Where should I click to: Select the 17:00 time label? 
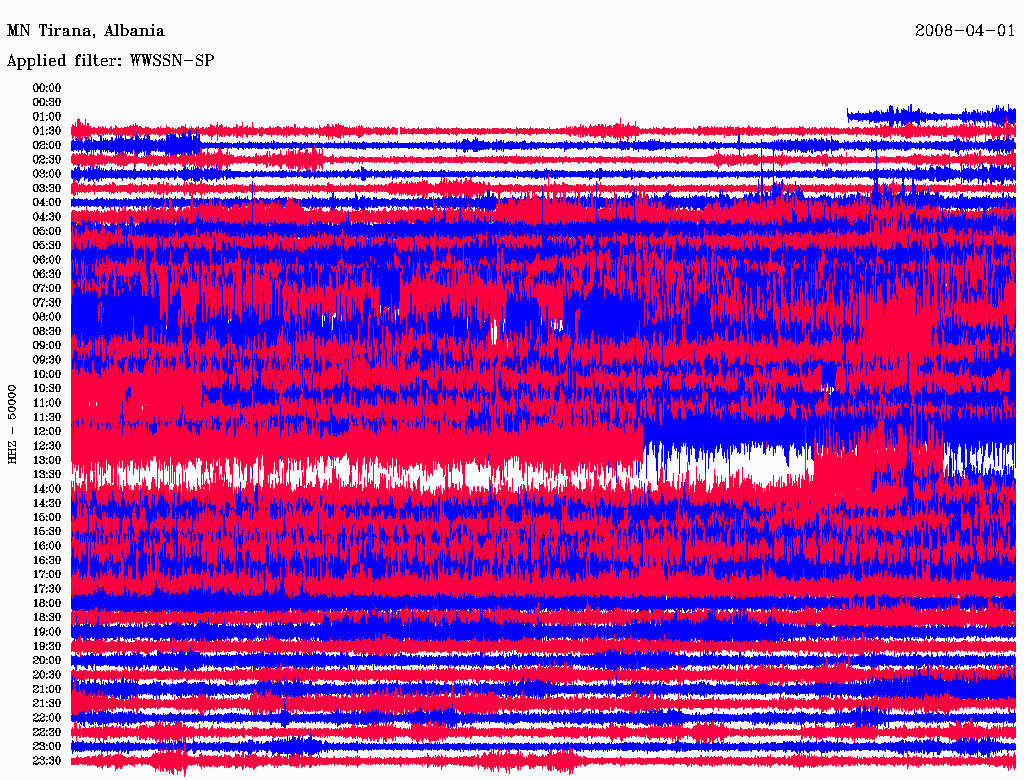coord(46,574)
